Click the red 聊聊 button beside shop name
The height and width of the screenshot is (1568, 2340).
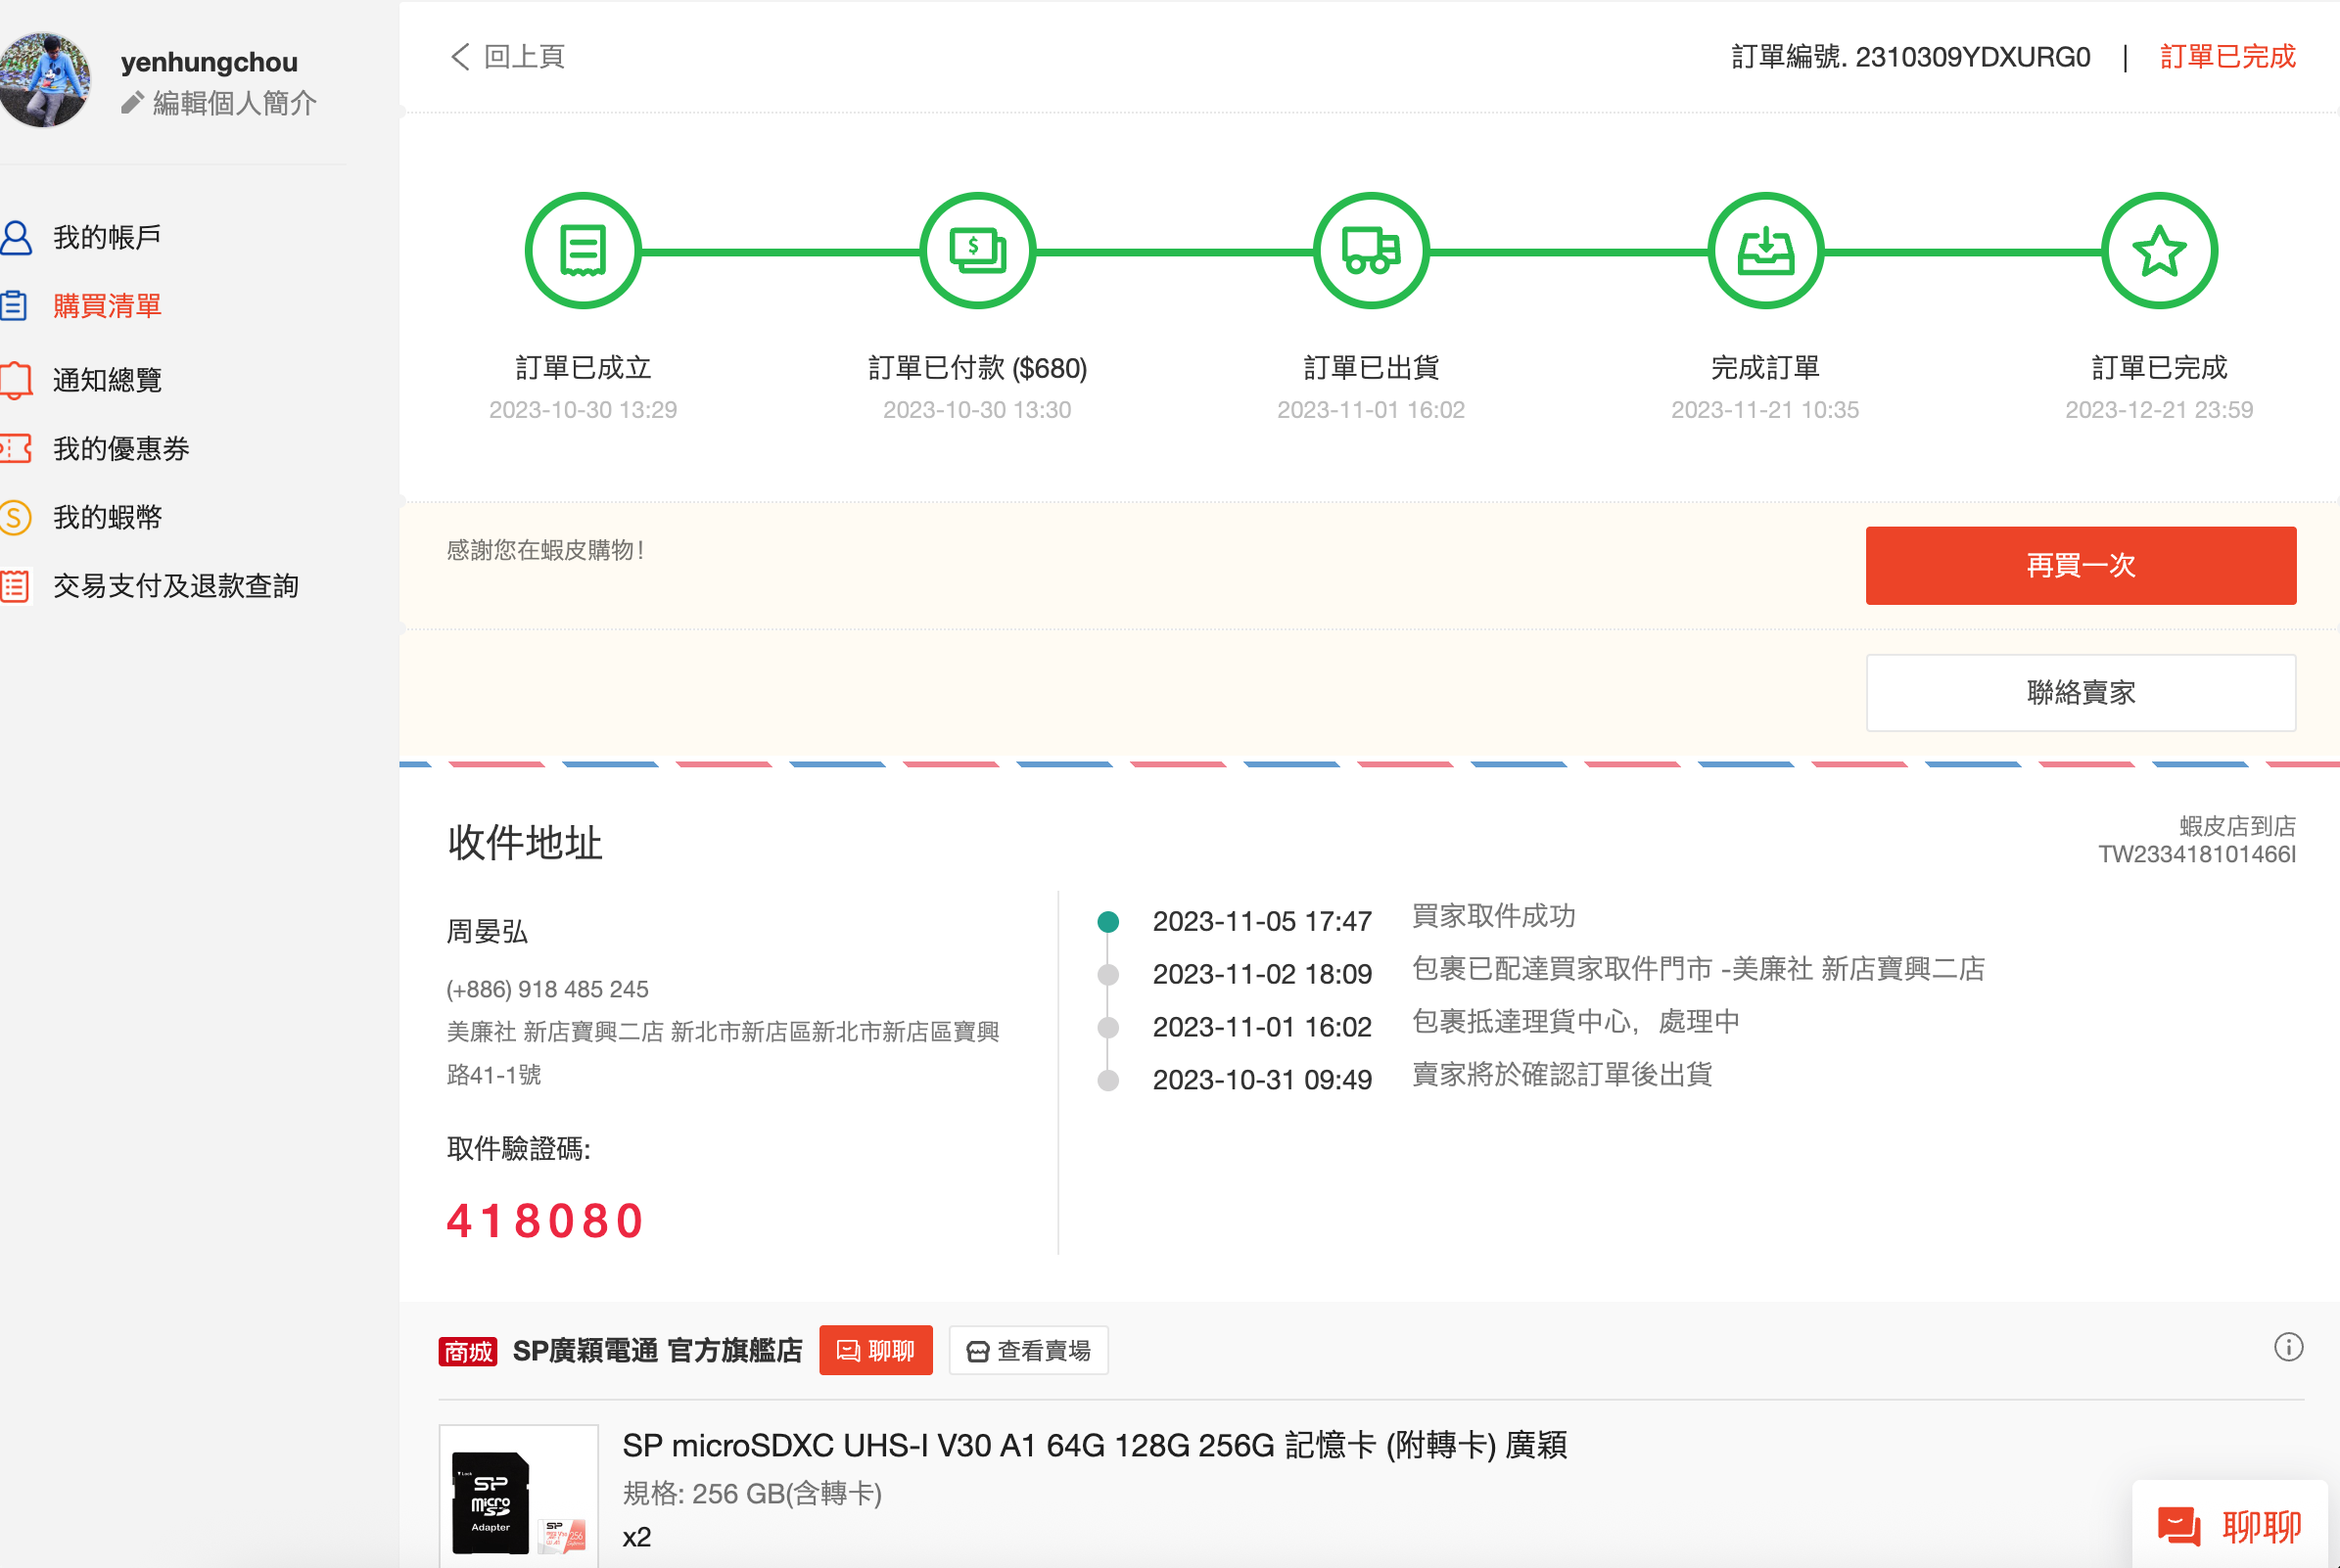[875, 1351]
